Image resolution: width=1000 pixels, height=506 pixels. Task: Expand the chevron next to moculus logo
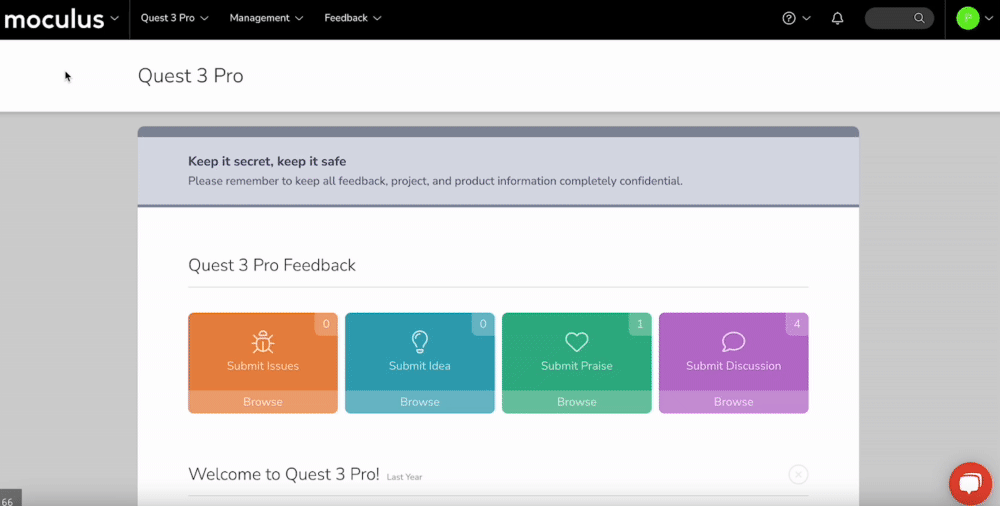point(115,18)
